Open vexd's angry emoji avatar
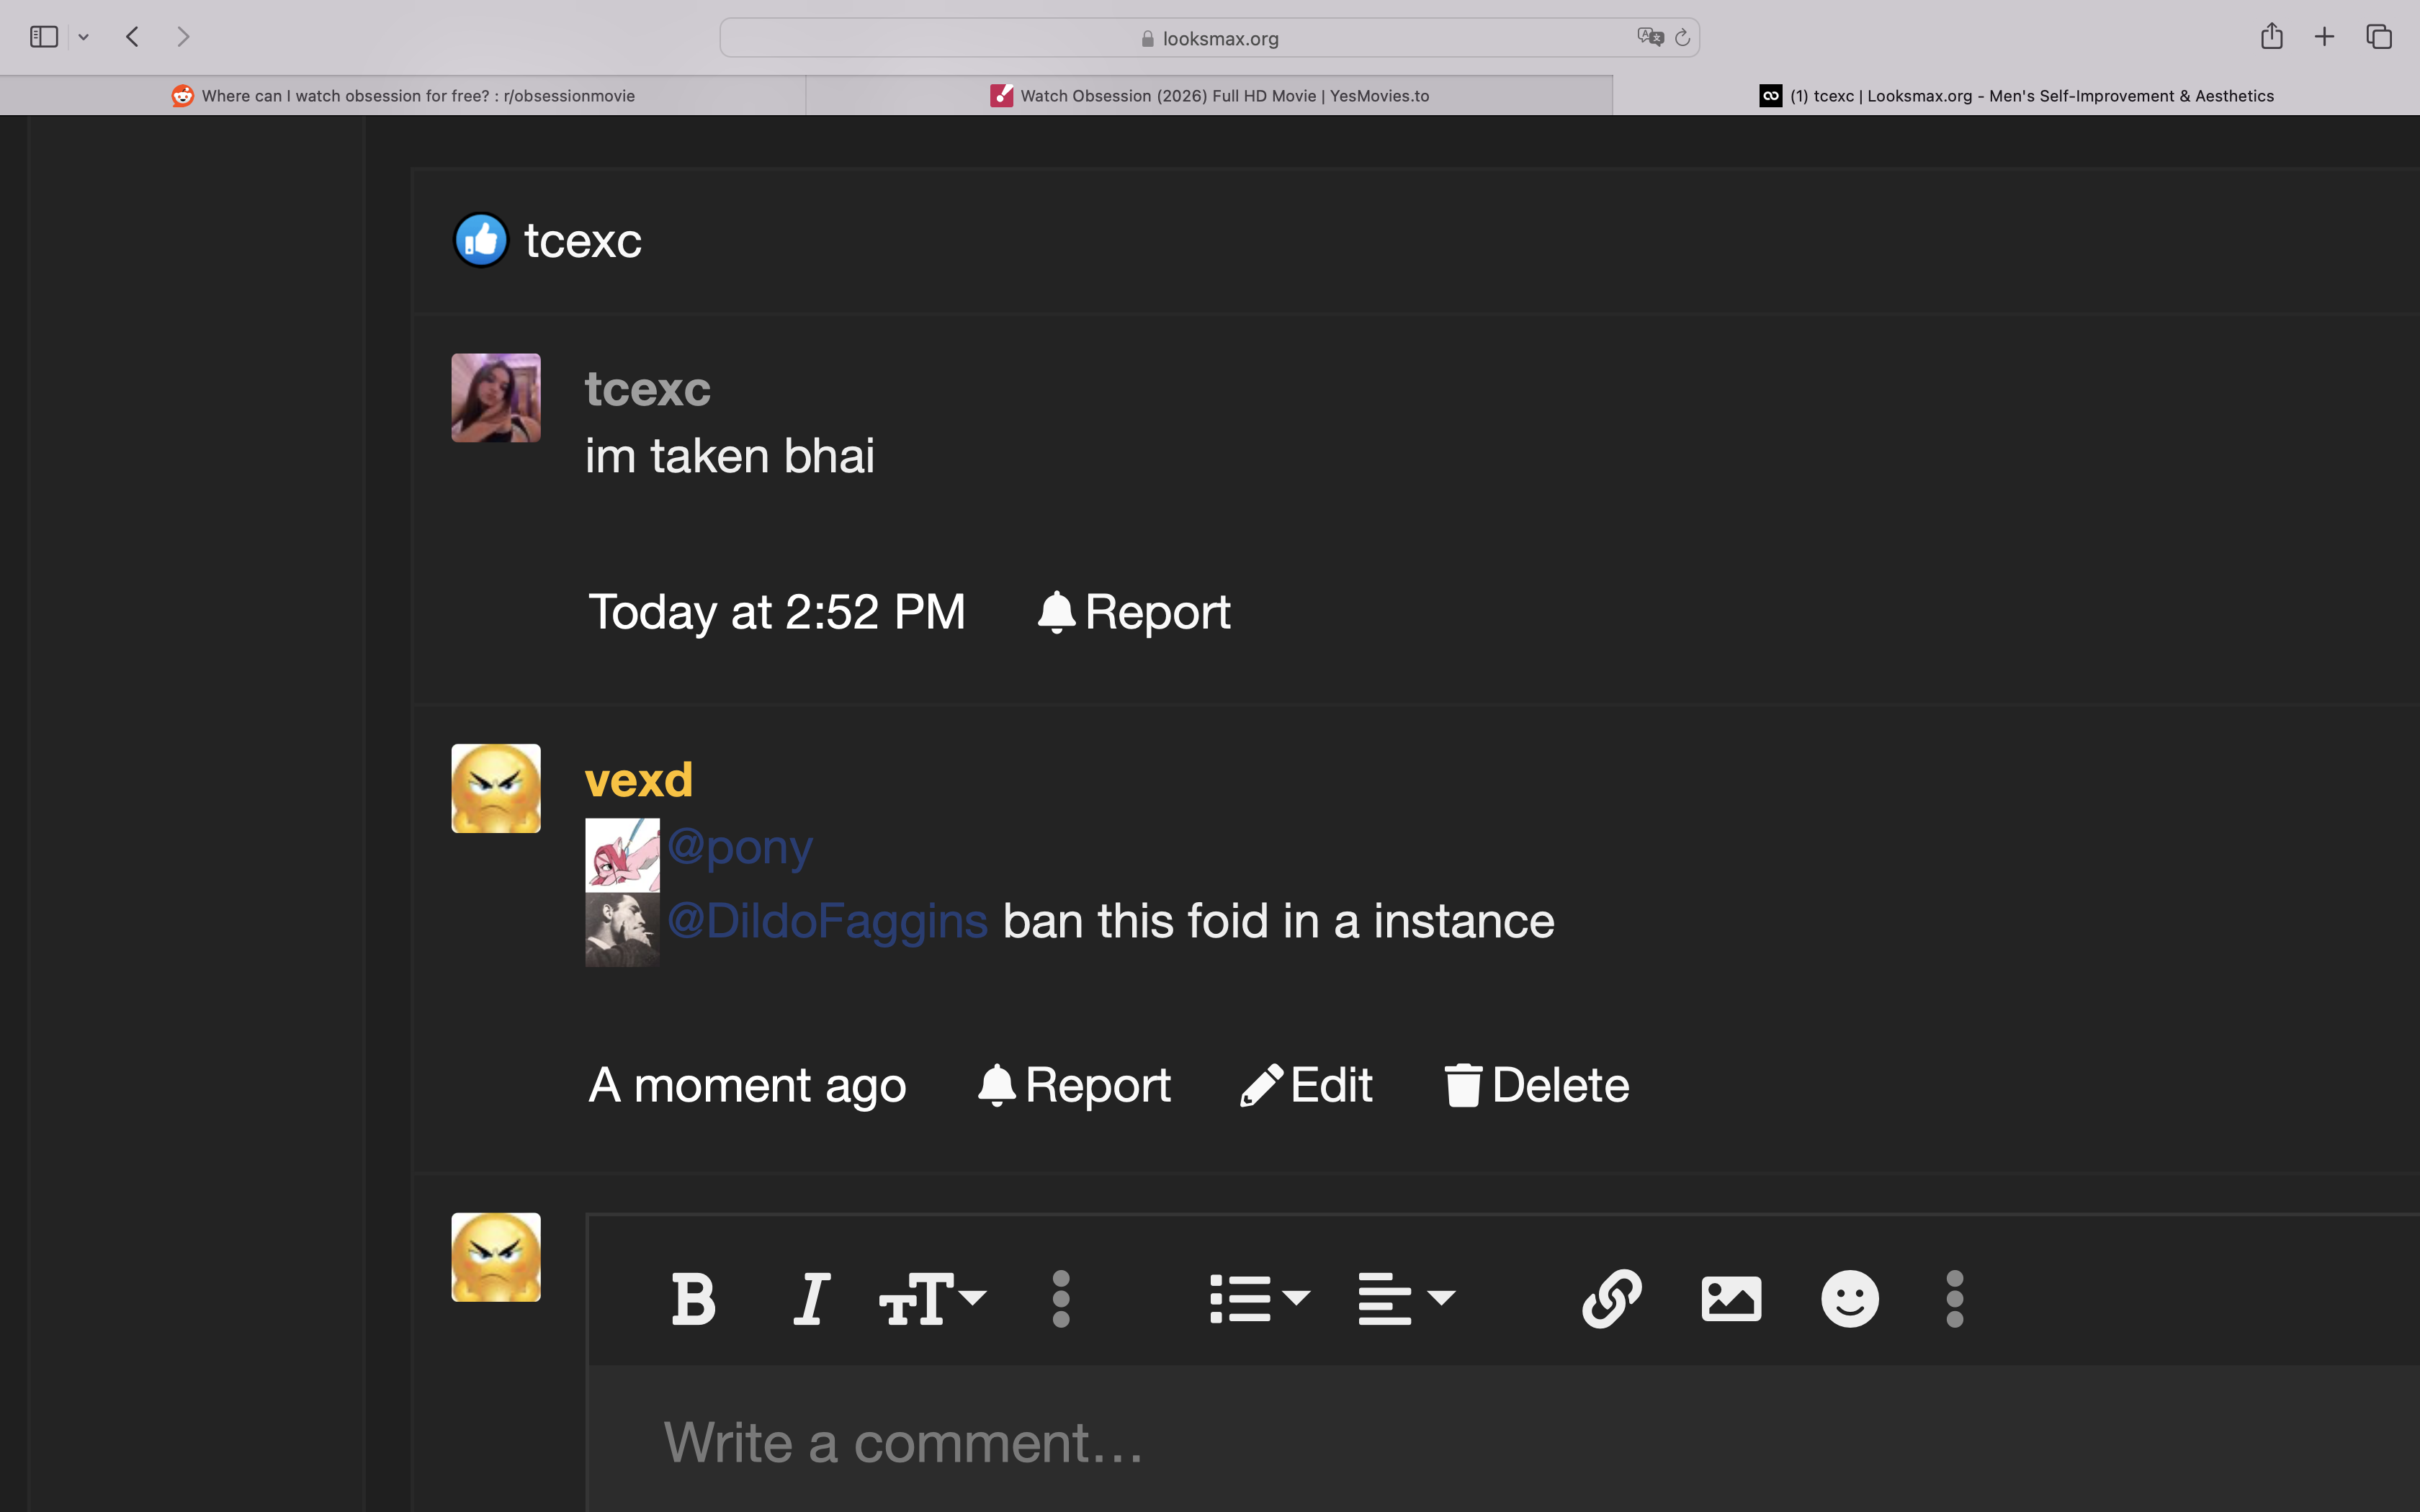Viewport: 2420px width, 1512px height. coord(496,788)
